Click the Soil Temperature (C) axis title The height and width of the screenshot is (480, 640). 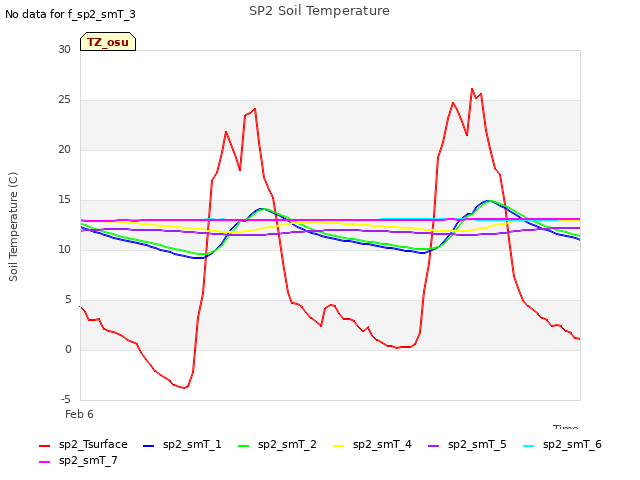pos(13,227)
